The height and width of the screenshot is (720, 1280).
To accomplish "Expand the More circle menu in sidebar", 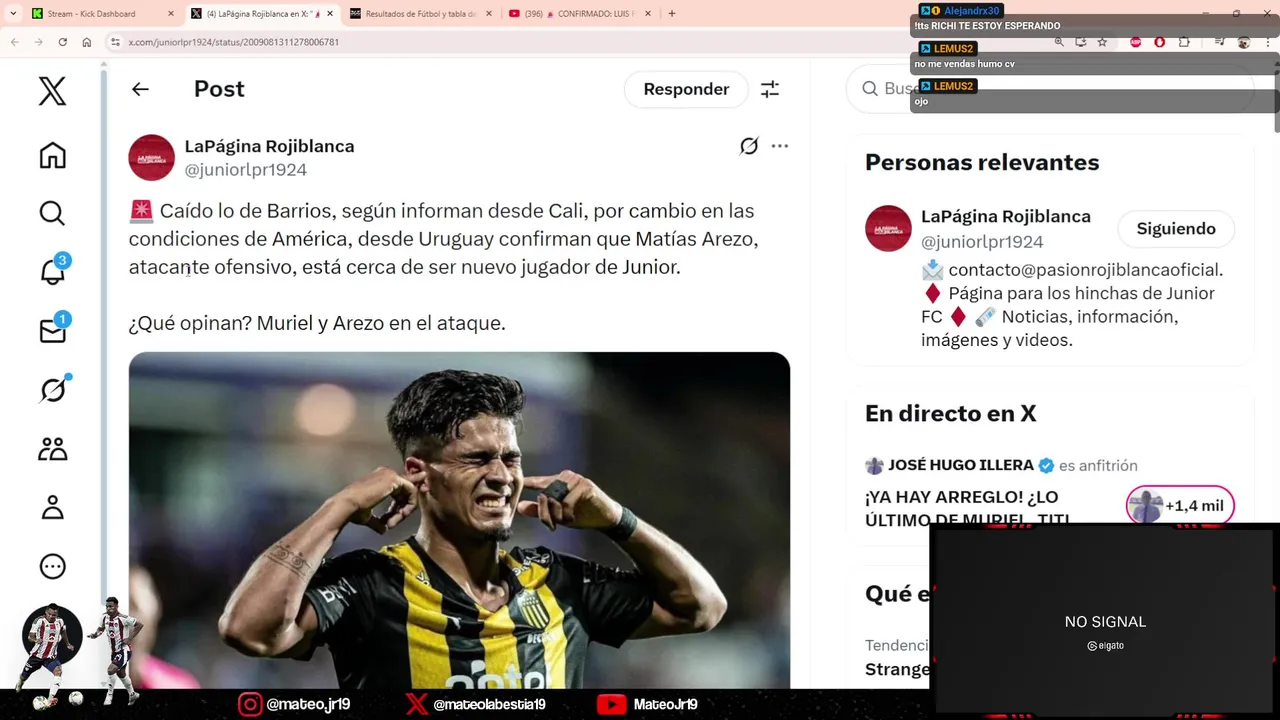I will 52,566.
